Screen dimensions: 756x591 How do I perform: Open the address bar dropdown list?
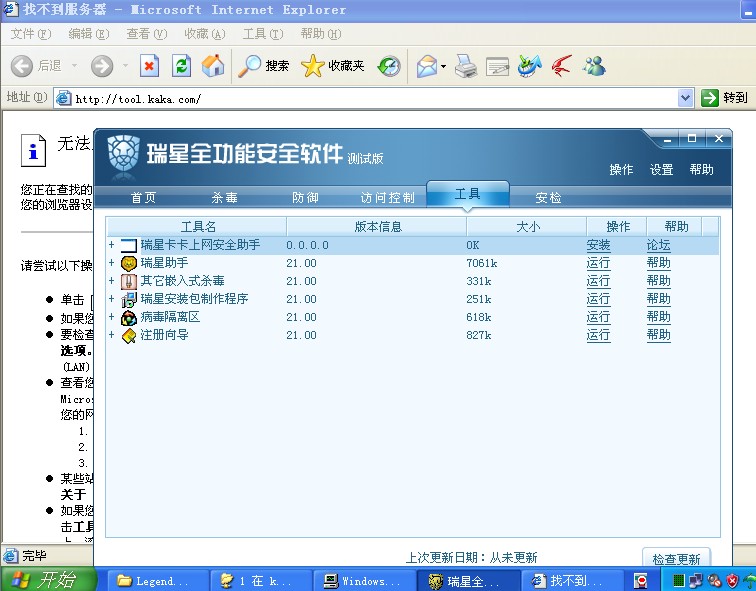coord(685,98)
